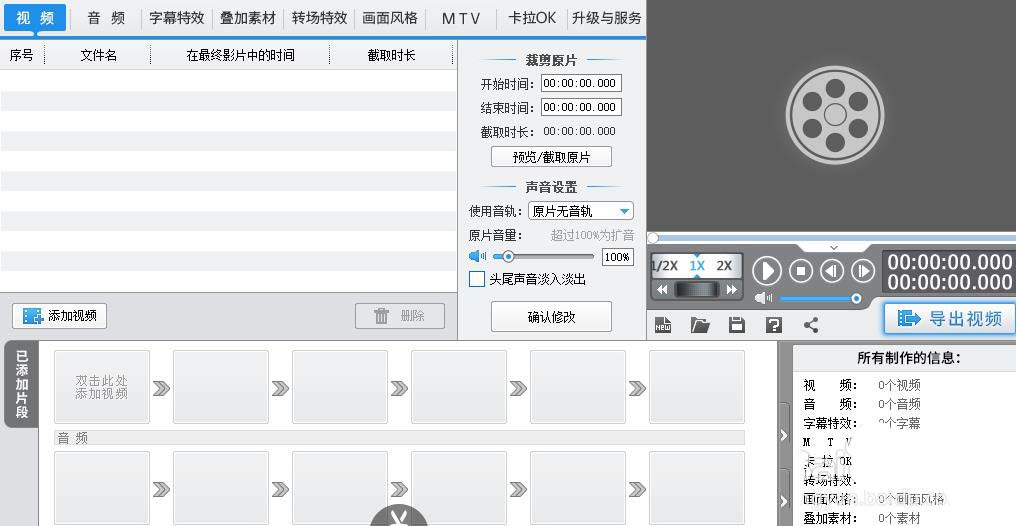
Task: Click the scissors cut icon at bottom
Action: 399,518
